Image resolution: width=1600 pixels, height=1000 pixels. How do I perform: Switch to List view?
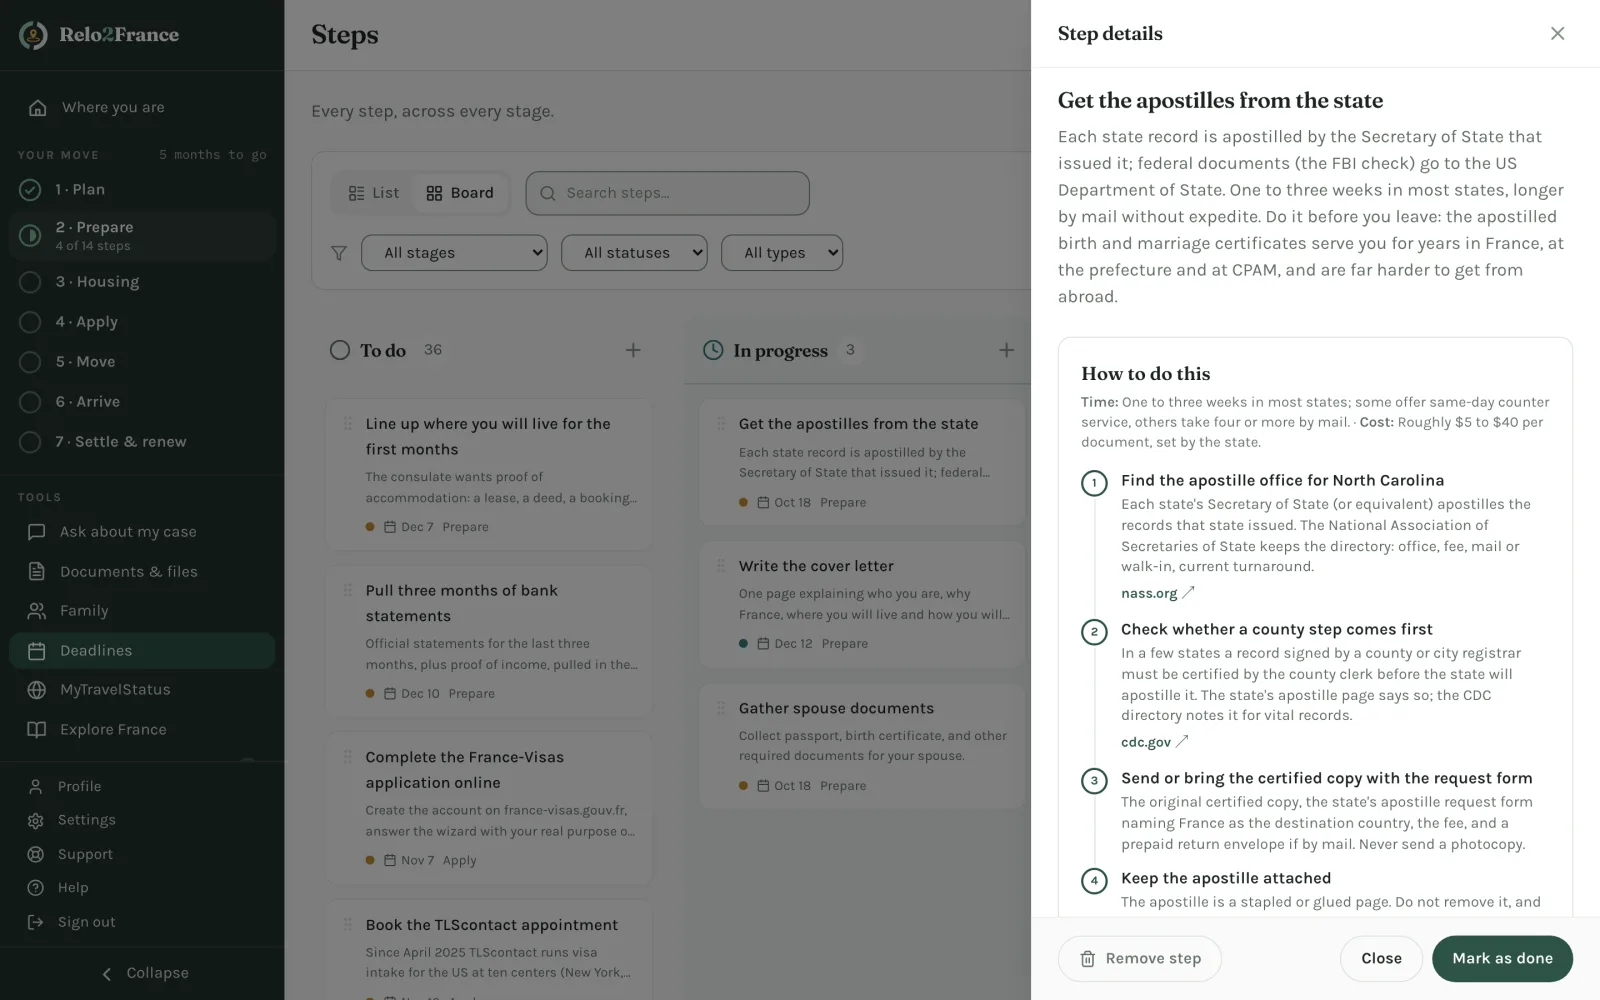(373, 193)
